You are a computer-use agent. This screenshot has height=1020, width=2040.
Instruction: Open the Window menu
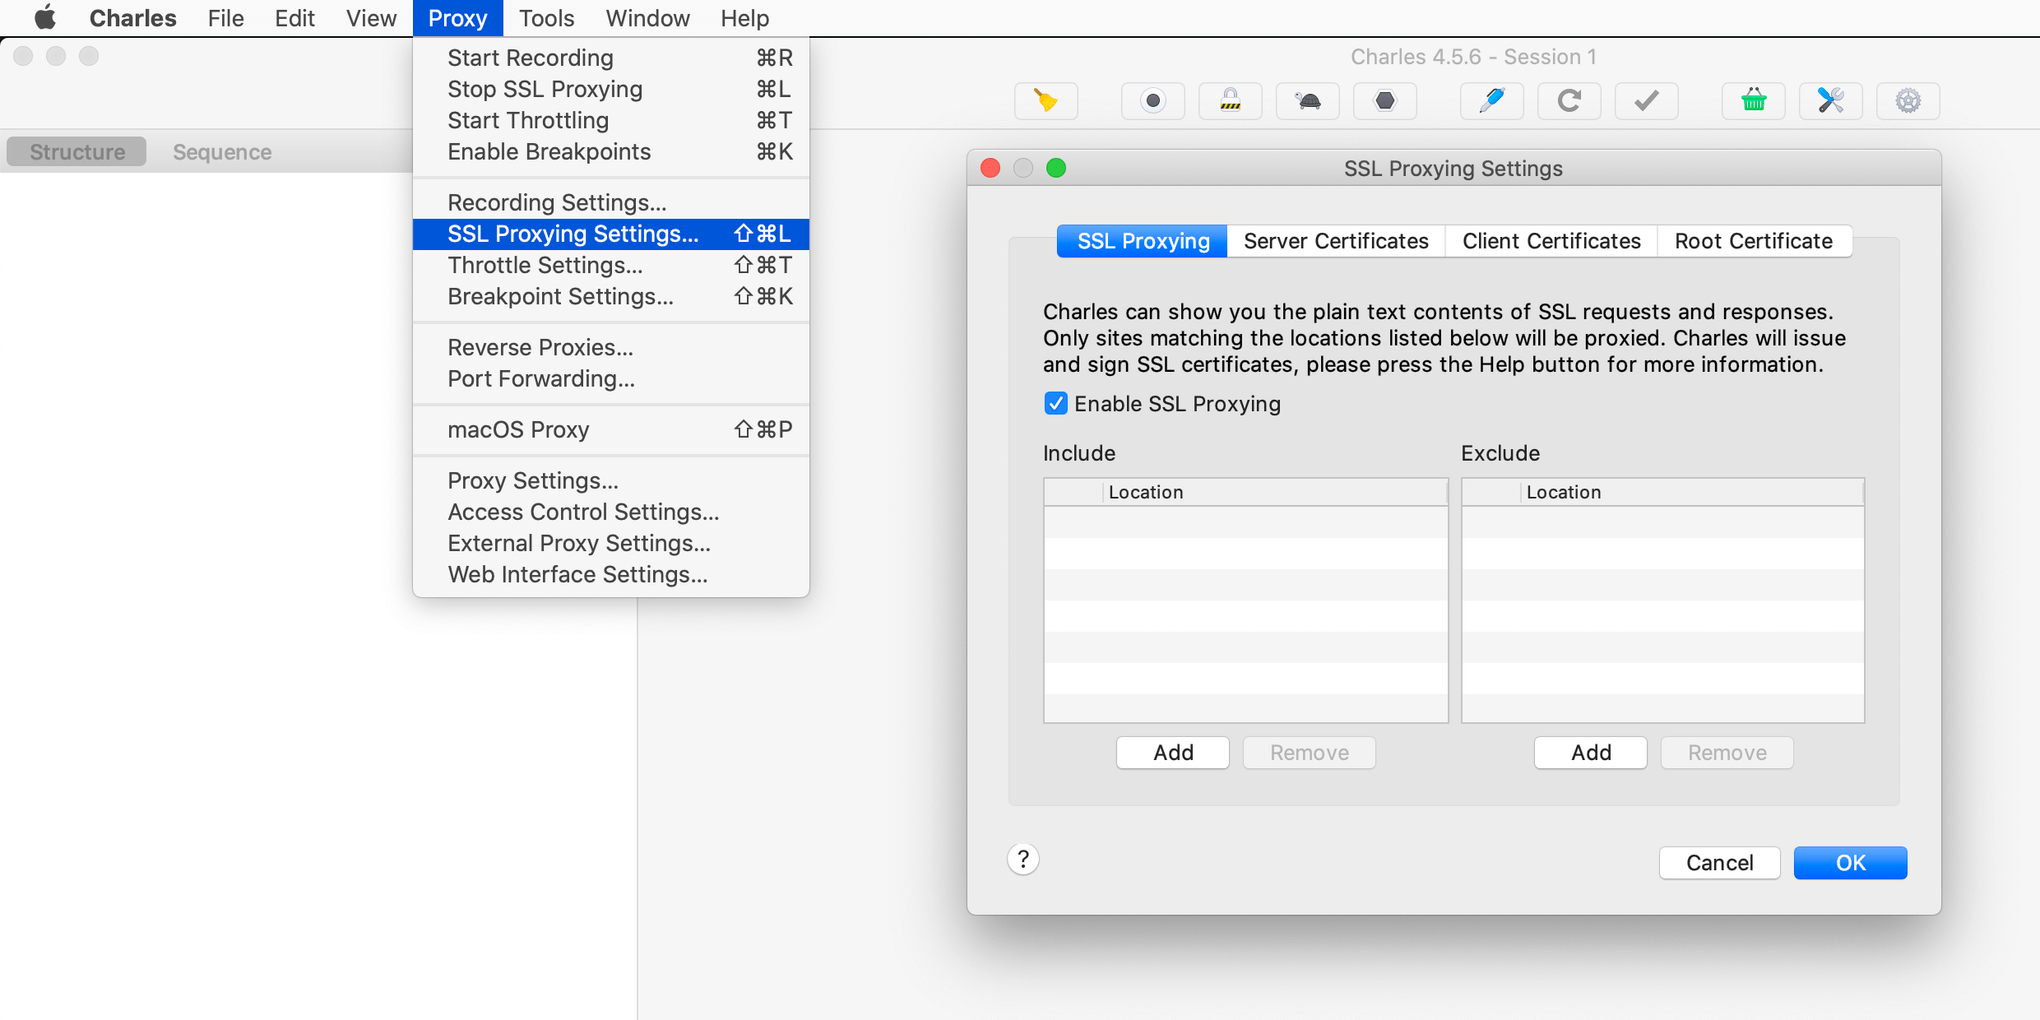(x=648, y=18)
